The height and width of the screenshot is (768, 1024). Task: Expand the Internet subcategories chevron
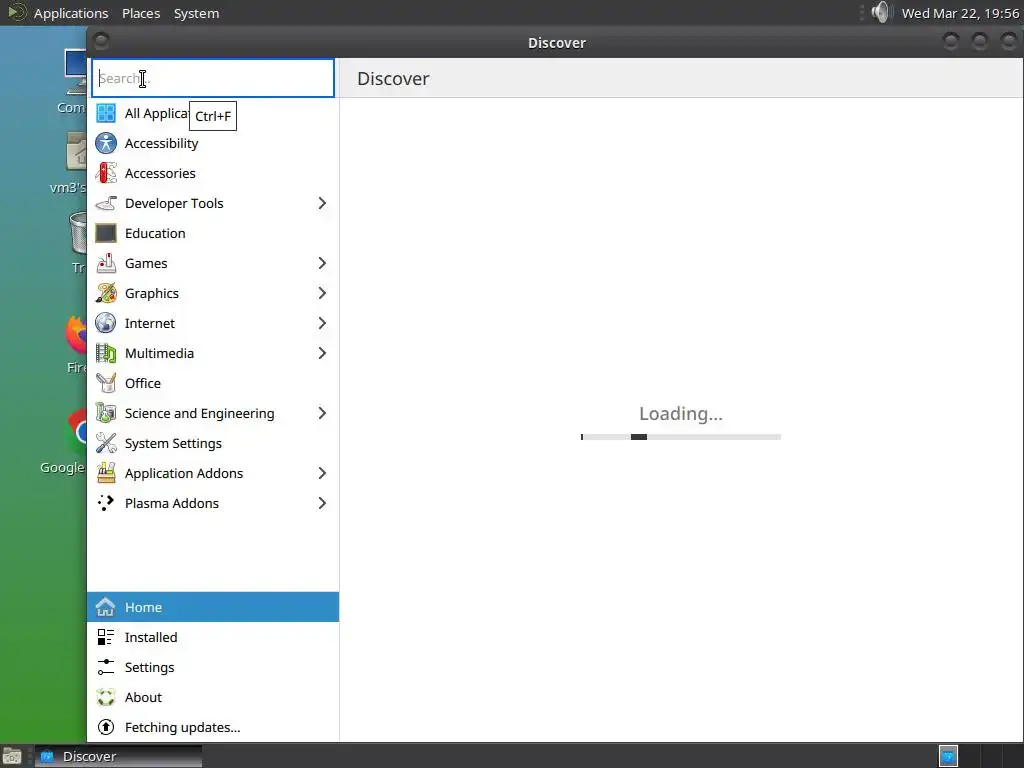[322, 324]
